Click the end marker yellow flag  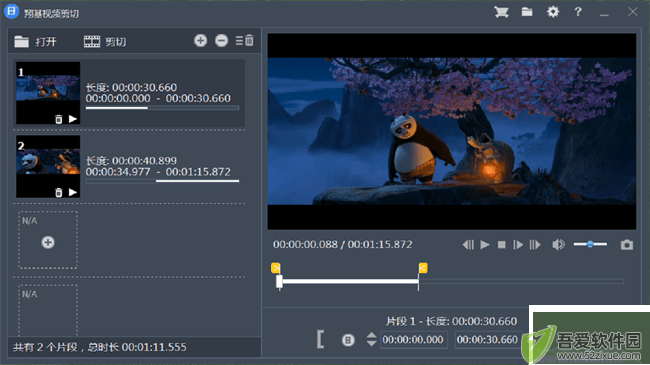[423, 268]
